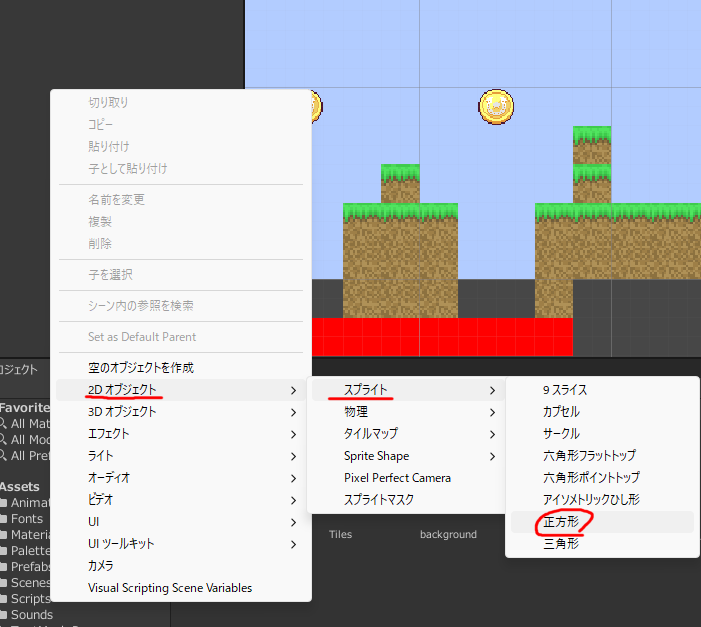Create a 9 スライス sprite
This screenshot has width=701, height=627.
[602, 390]
